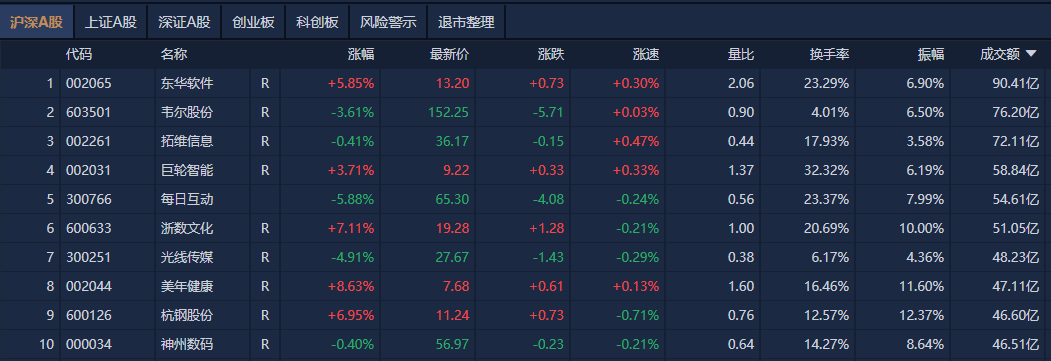Open the 创业板 tab
The image size is (1051, 361).
point(253,22)
